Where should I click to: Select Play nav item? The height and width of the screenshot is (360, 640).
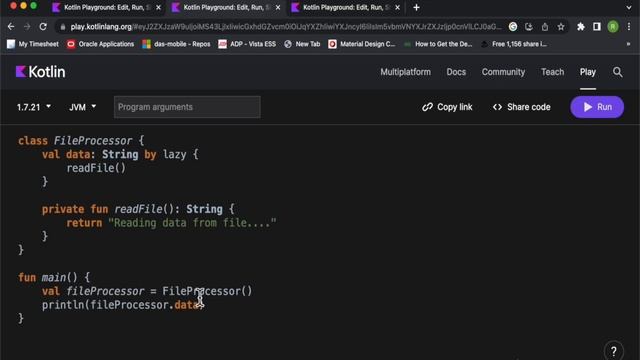click(588, 72)
